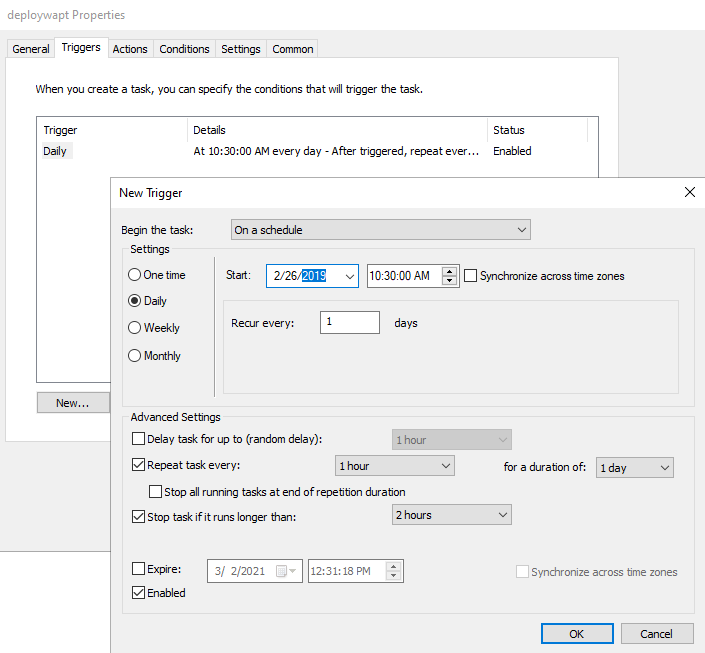The image size is (705, 653).
Task: Open the Conditions tab
Action: (184, 49)
